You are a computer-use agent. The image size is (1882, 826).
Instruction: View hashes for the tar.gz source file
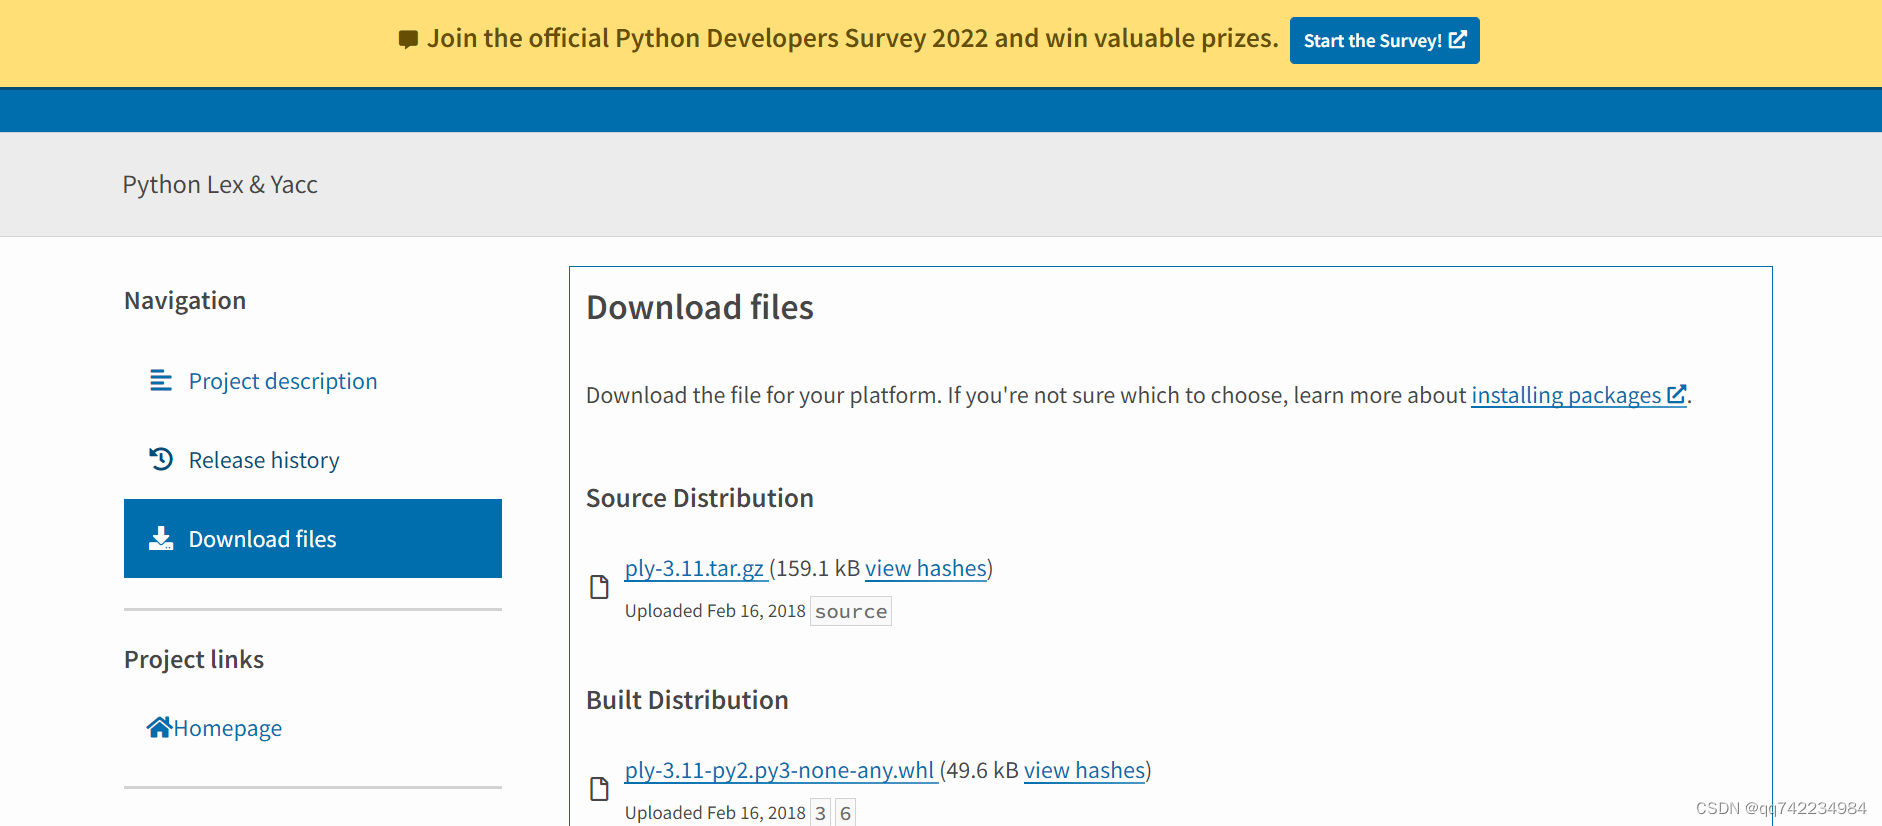tap(925, 568)
